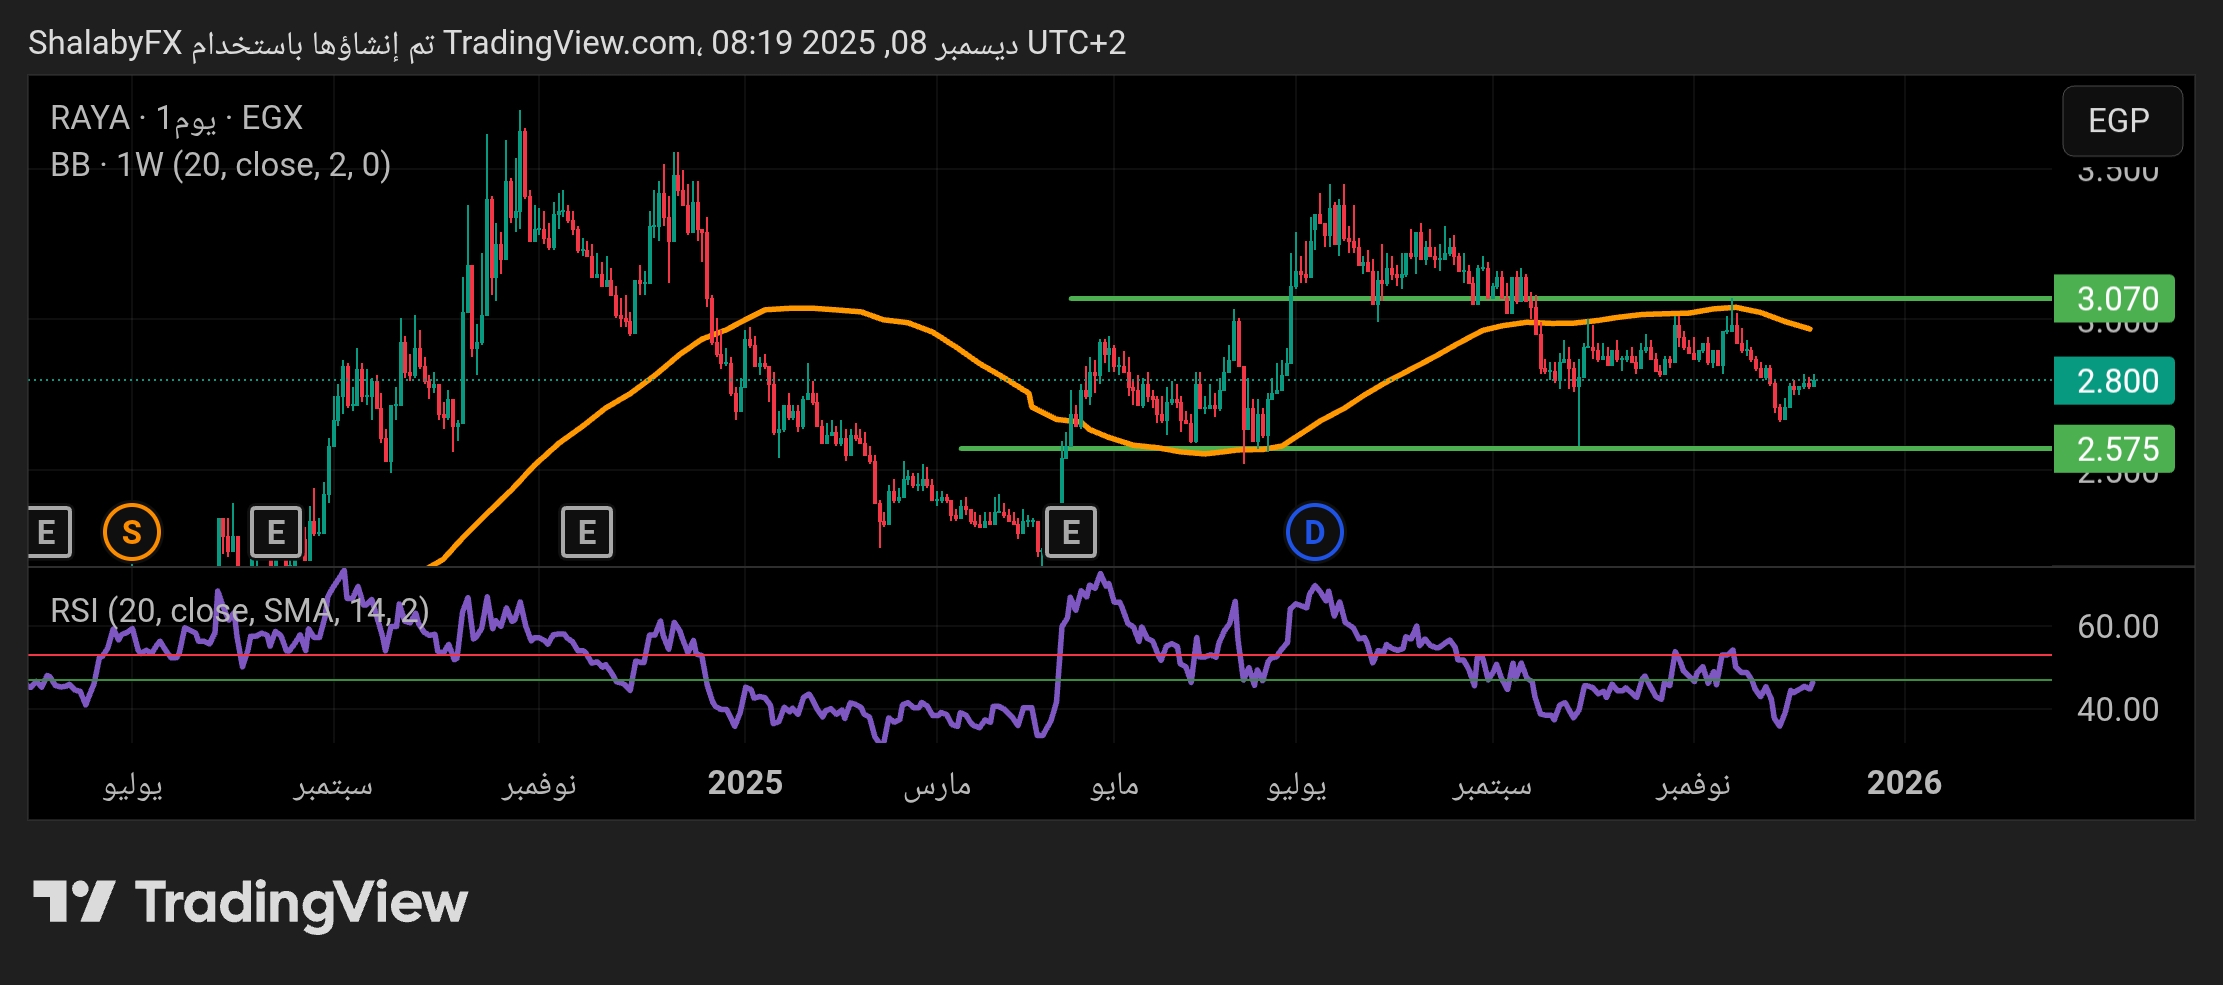Click the 60.00 level on RSI scale

[2117, 627]
